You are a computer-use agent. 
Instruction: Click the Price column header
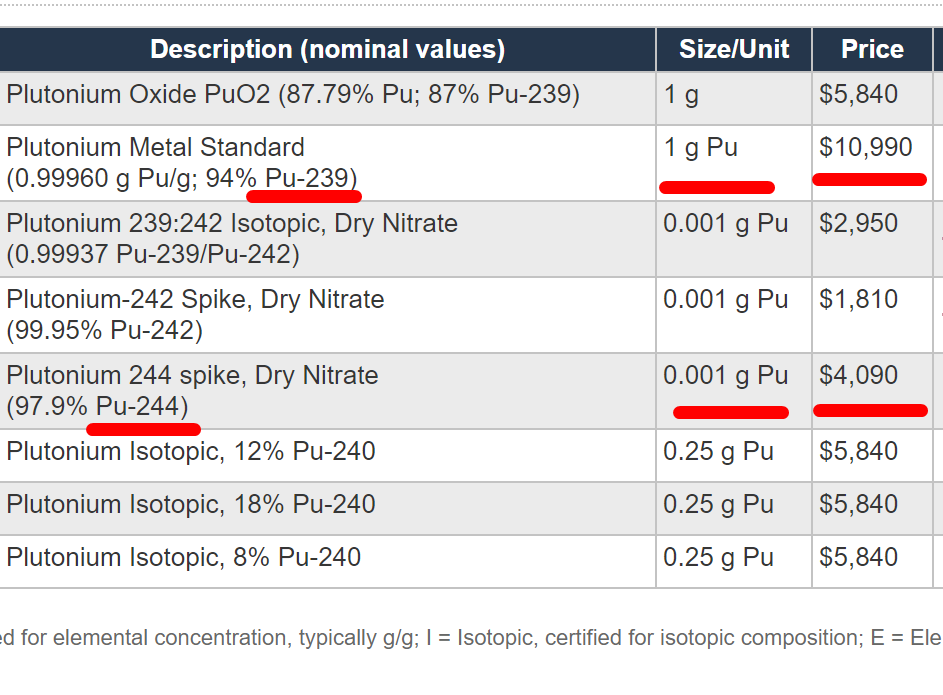click(x=872, y=49)
